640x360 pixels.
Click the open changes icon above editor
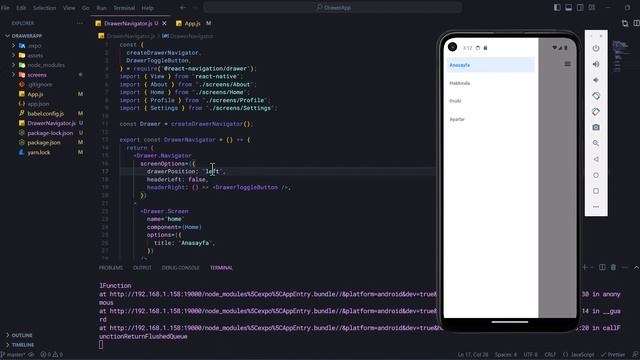pyautogui.click(x=625, y=23)
